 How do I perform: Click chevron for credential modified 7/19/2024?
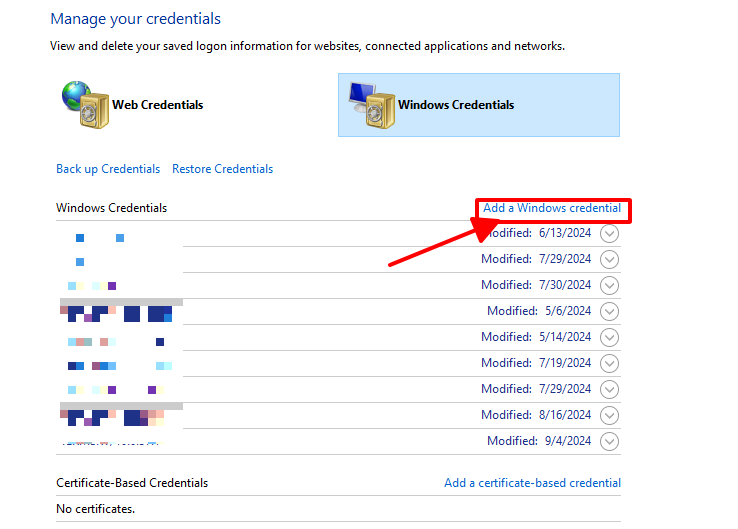coord(609,363)
